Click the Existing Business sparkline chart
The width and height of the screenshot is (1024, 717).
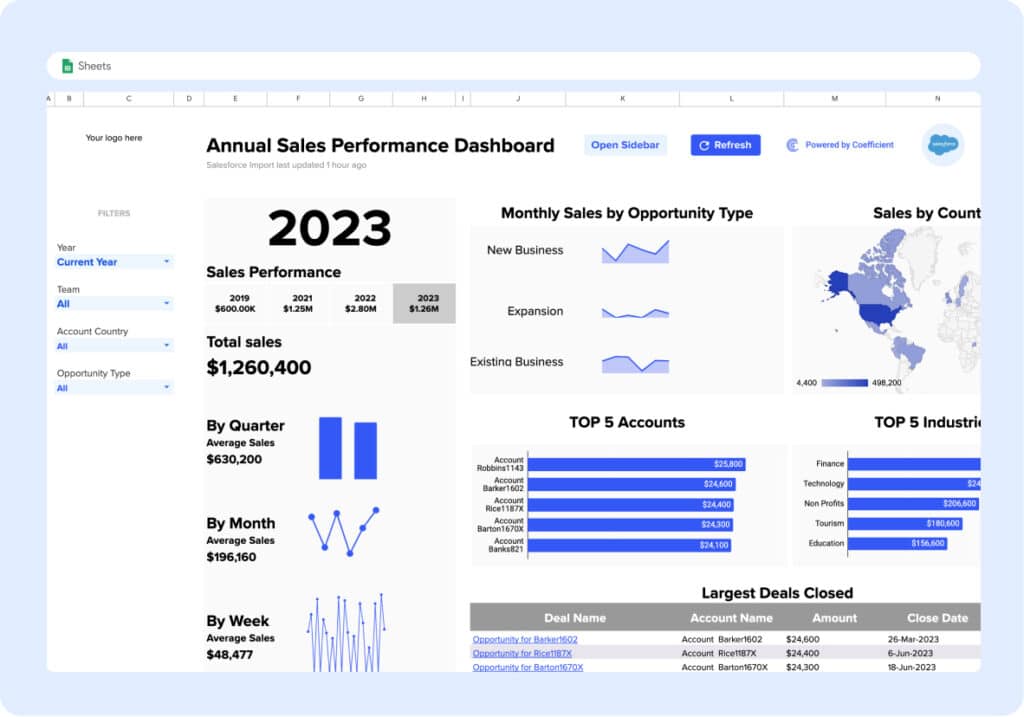click(x=635, y=363)
